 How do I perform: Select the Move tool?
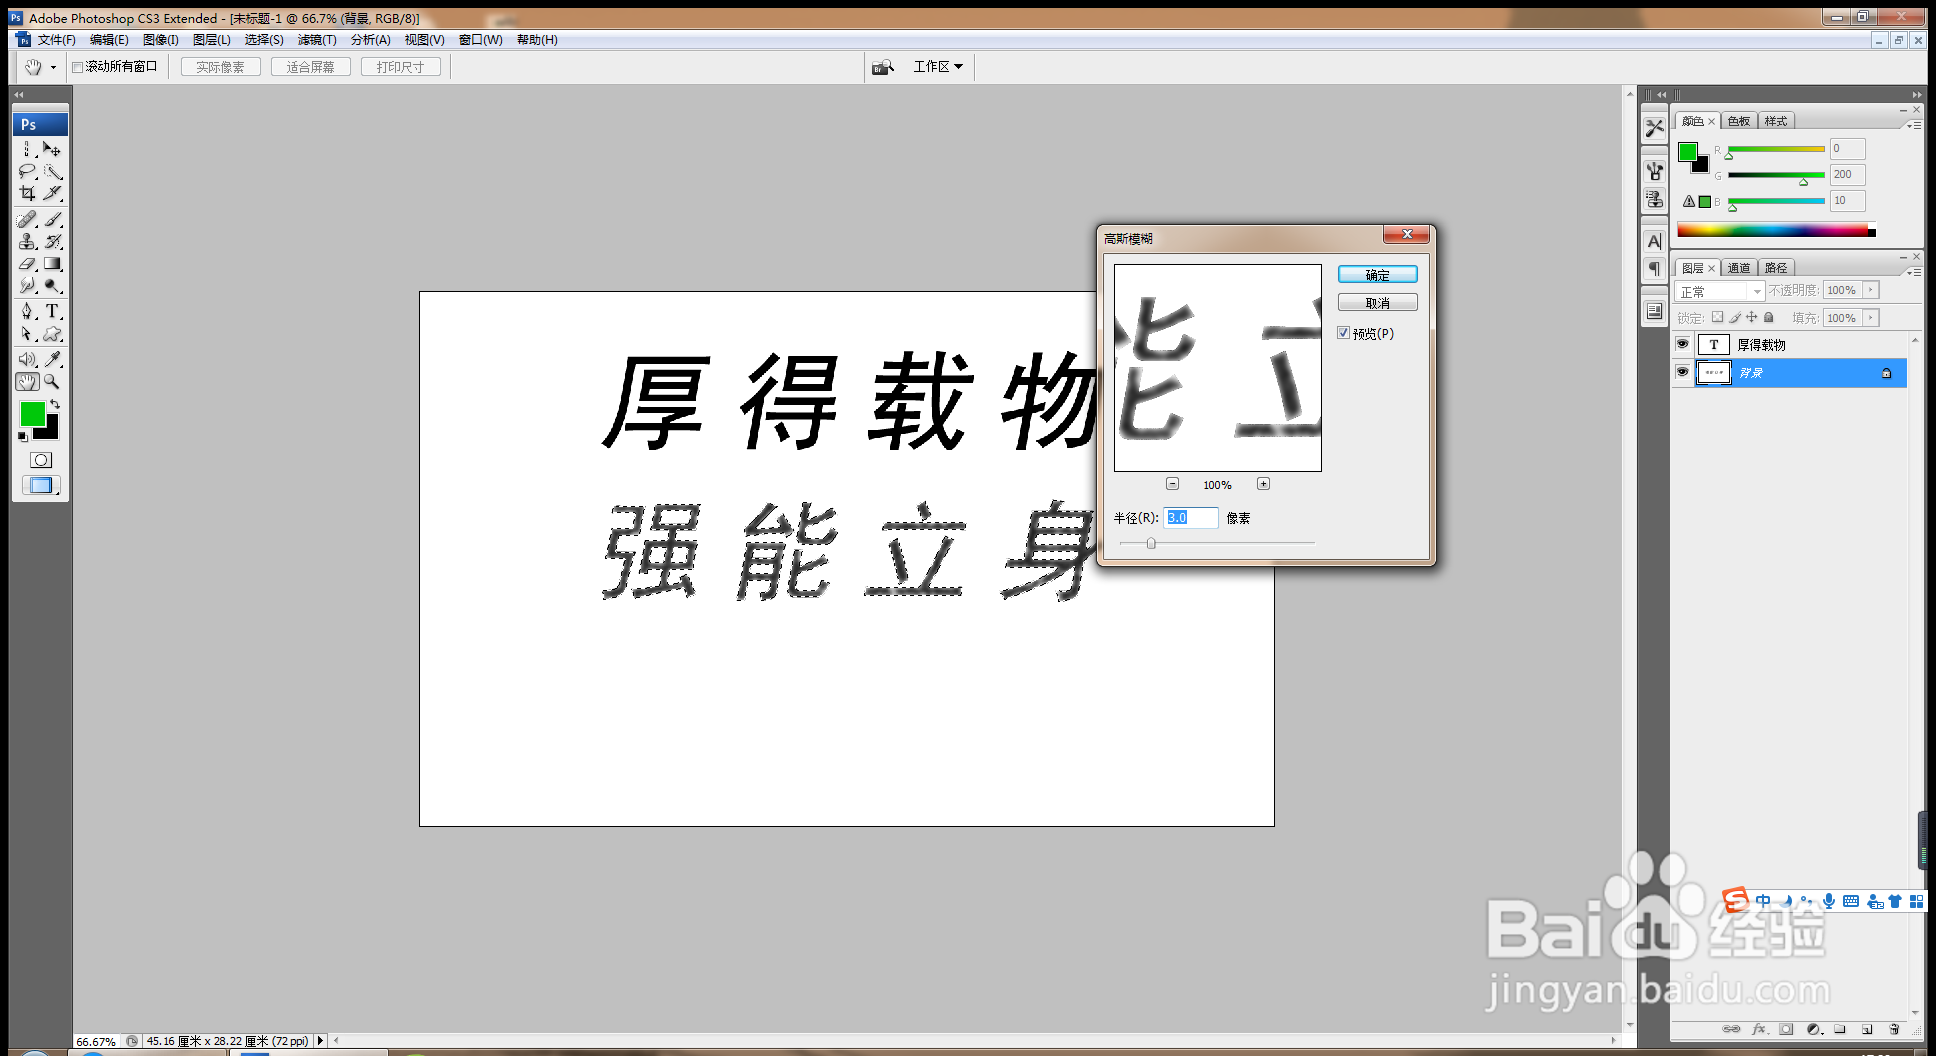(x=52, y=149)
